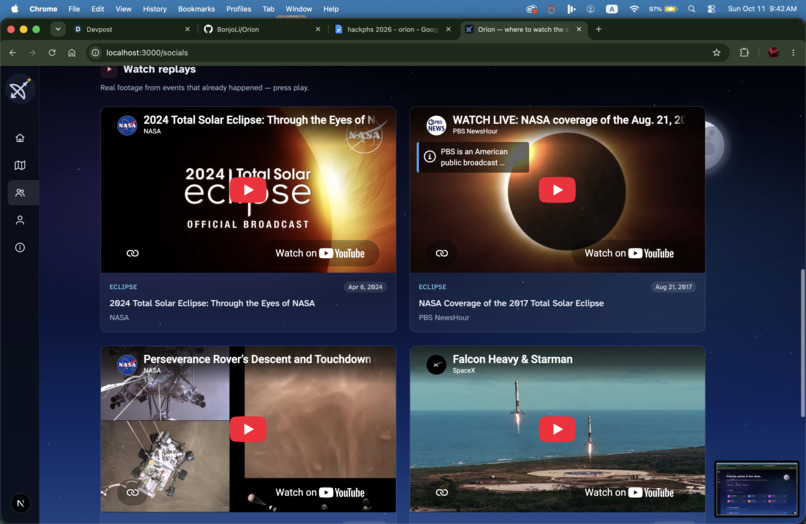806x524 pixels.
Task: Open the Home page in Orion sidebar
Action: coord(20,138)
